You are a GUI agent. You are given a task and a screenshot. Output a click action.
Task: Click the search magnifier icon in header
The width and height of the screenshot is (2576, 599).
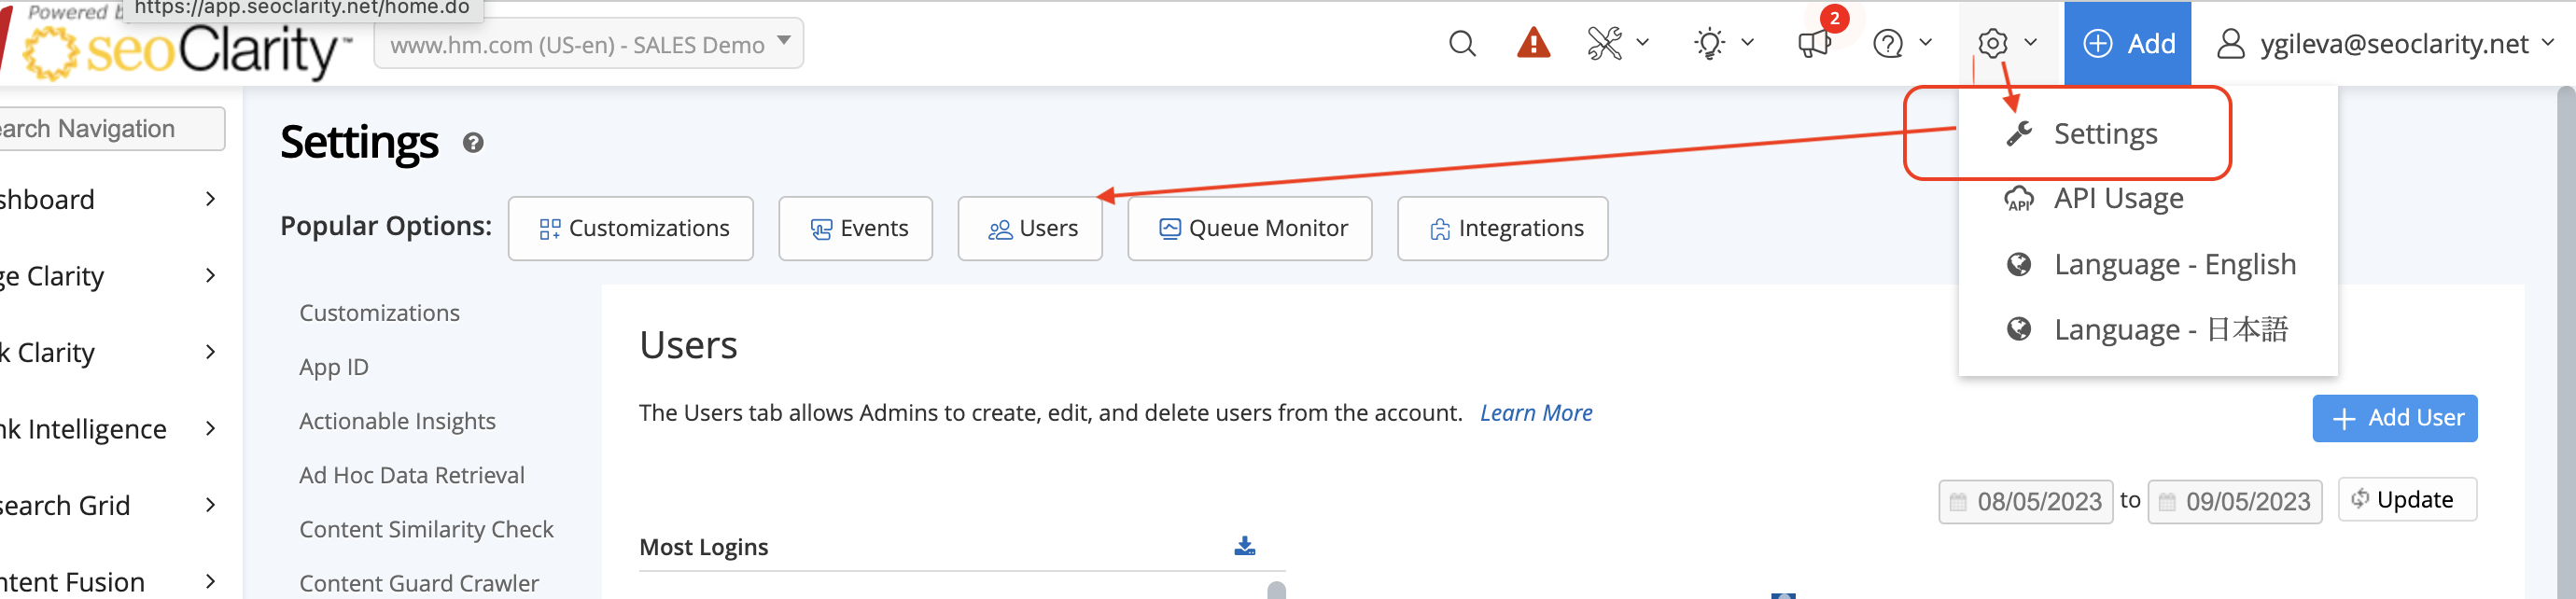point(1461,44)
